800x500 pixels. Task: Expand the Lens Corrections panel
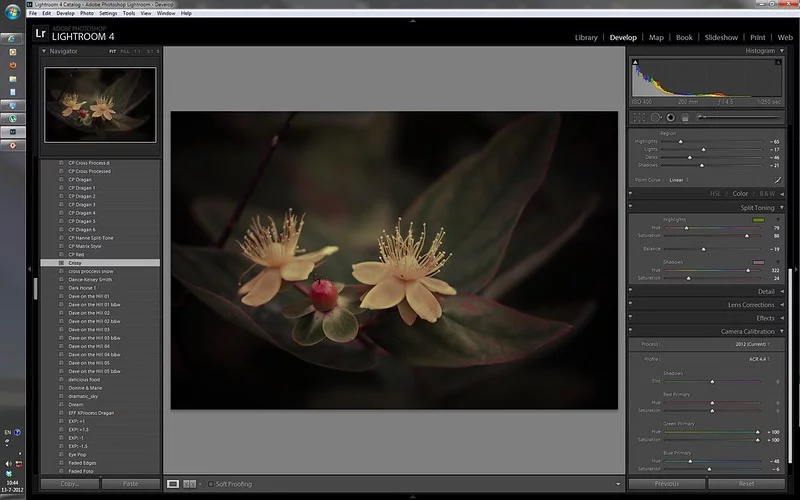coord(750,304)
